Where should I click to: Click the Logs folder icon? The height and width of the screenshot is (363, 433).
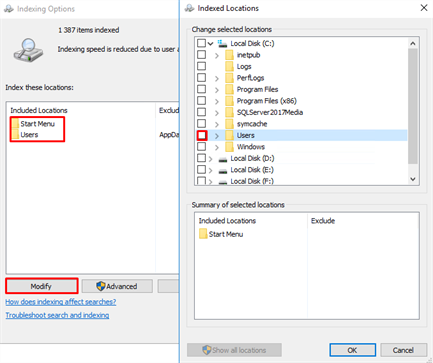coord(229,66)
